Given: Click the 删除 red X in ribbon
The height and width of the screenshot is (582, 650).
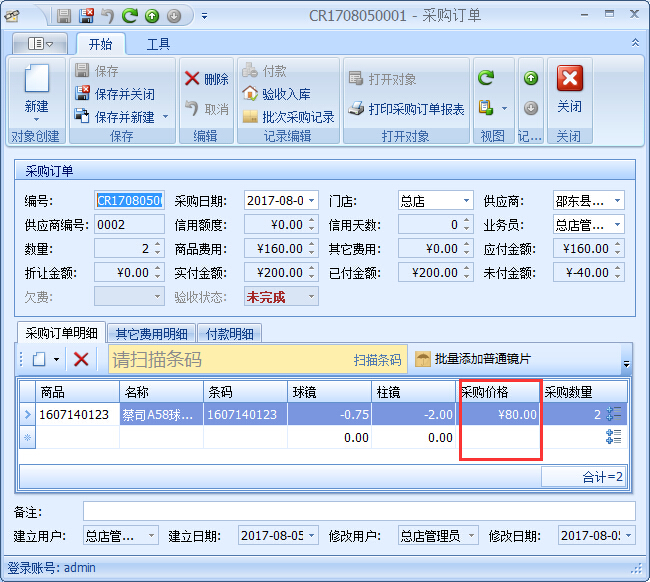Looking at the screenshot, I should point(206,79).
